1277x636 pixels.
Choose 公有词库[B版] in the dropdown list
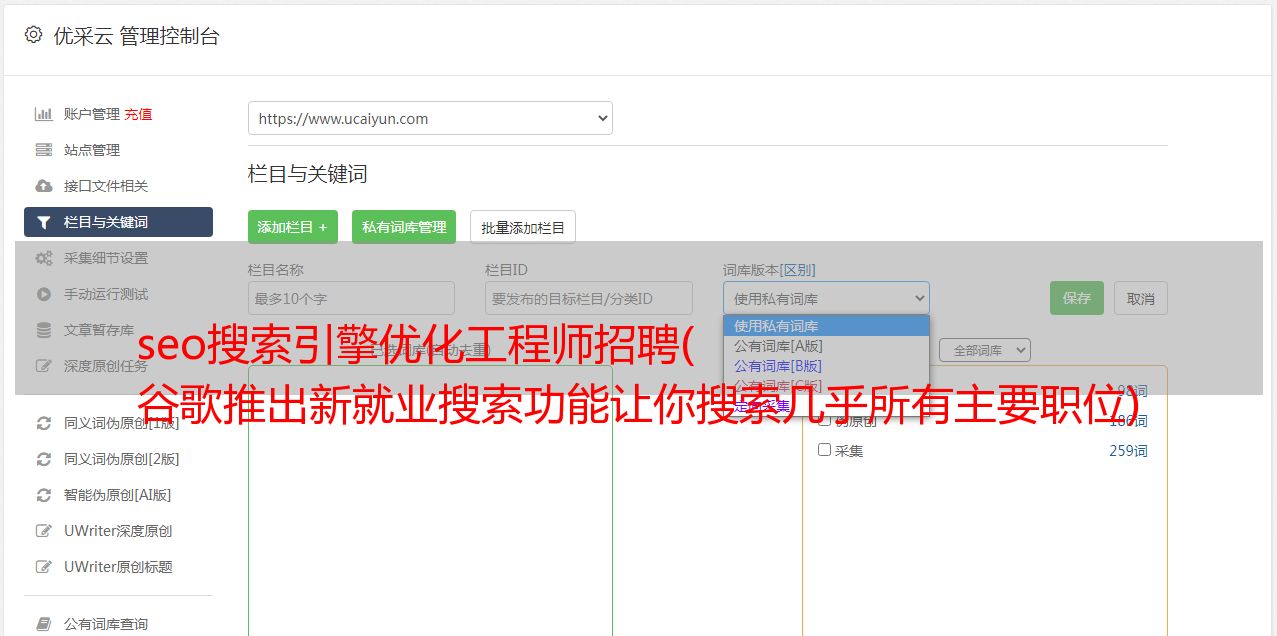coord(826,366)
